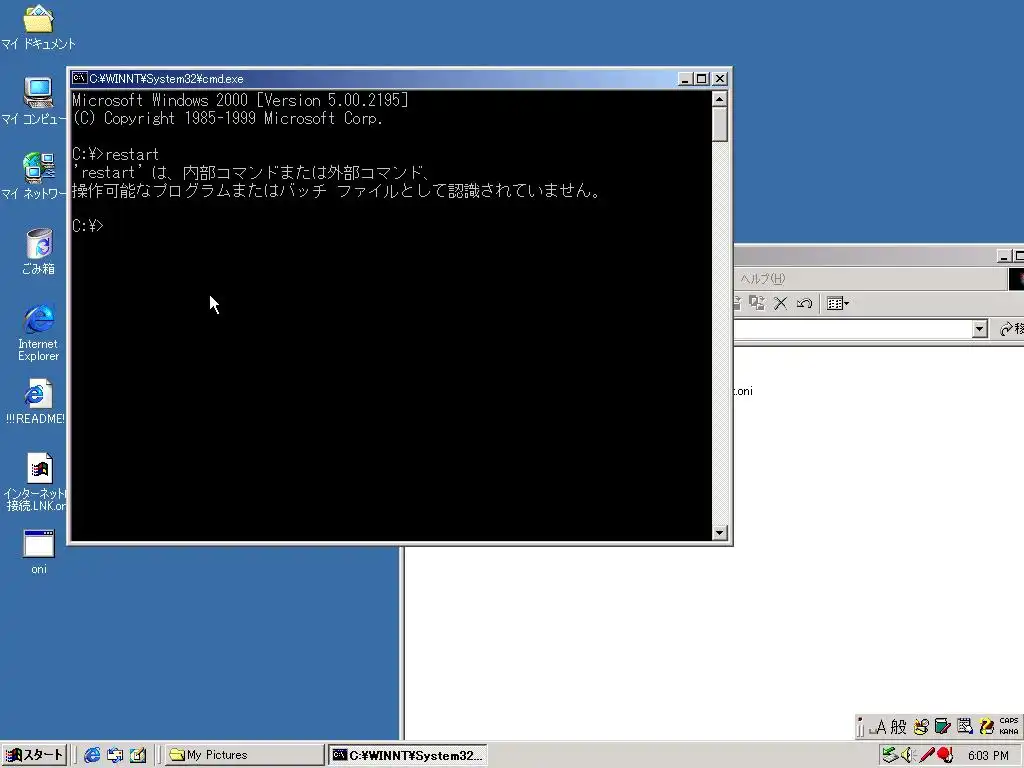The height and width of the screenshot is (768, 1024).
Task: Click the red pen tray icon
Action: tap(926, 755)
